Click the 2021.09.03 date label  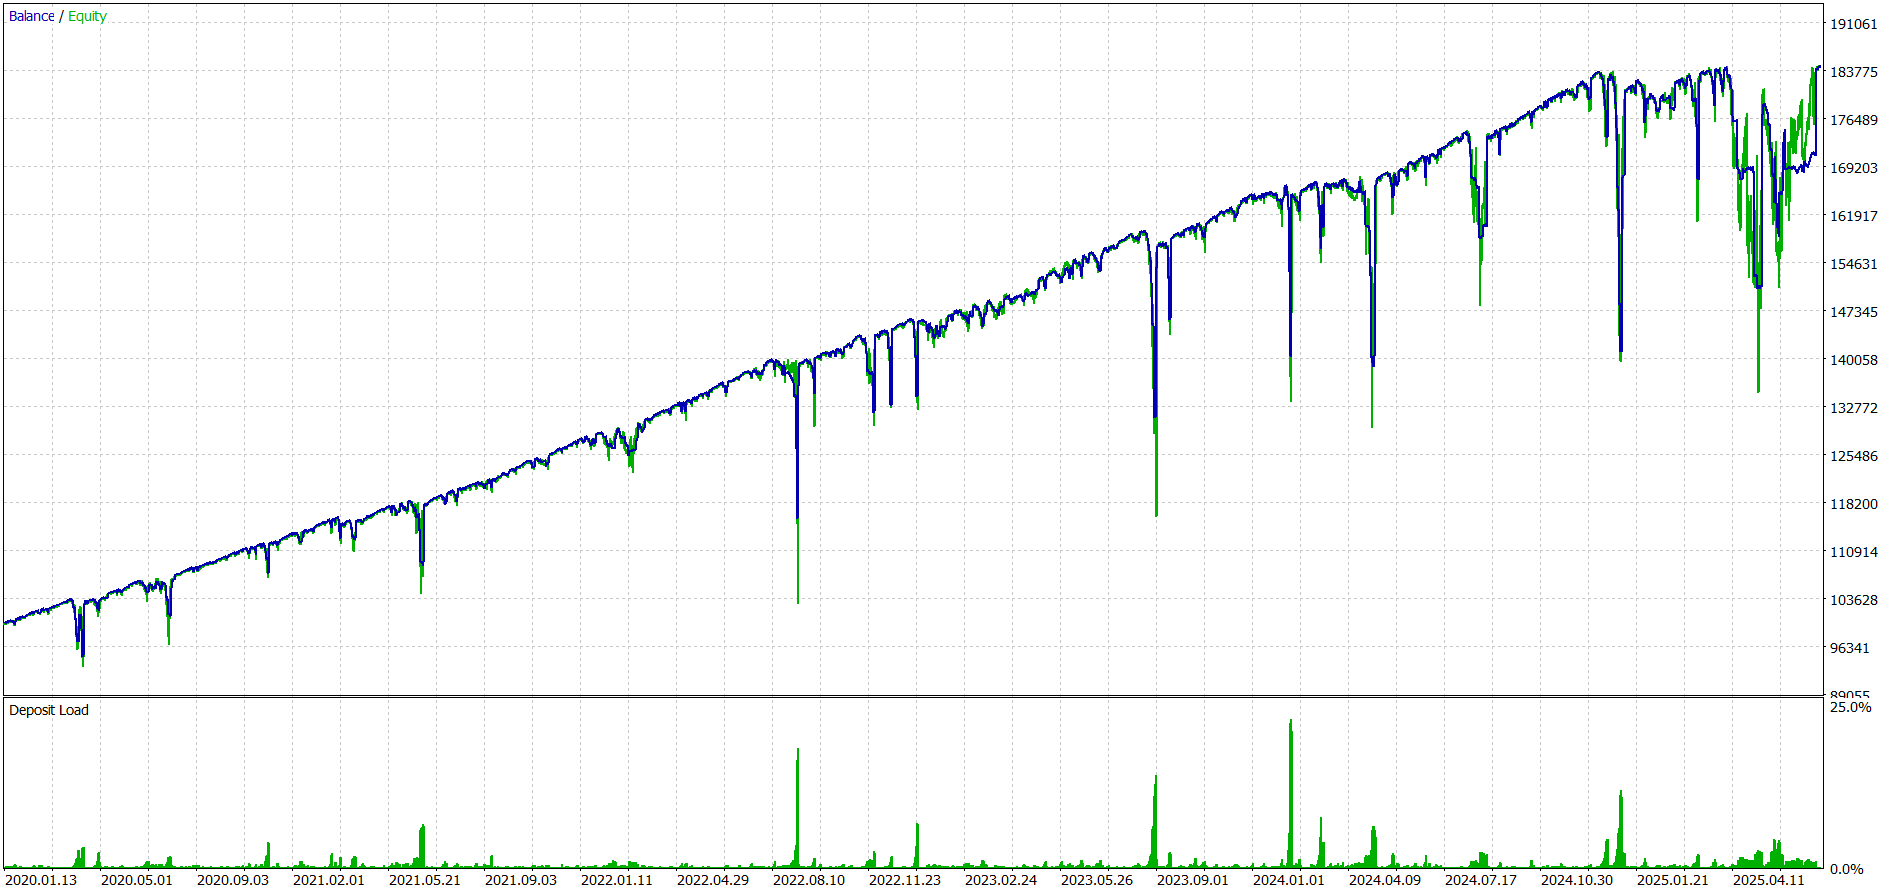coord(521,880)
